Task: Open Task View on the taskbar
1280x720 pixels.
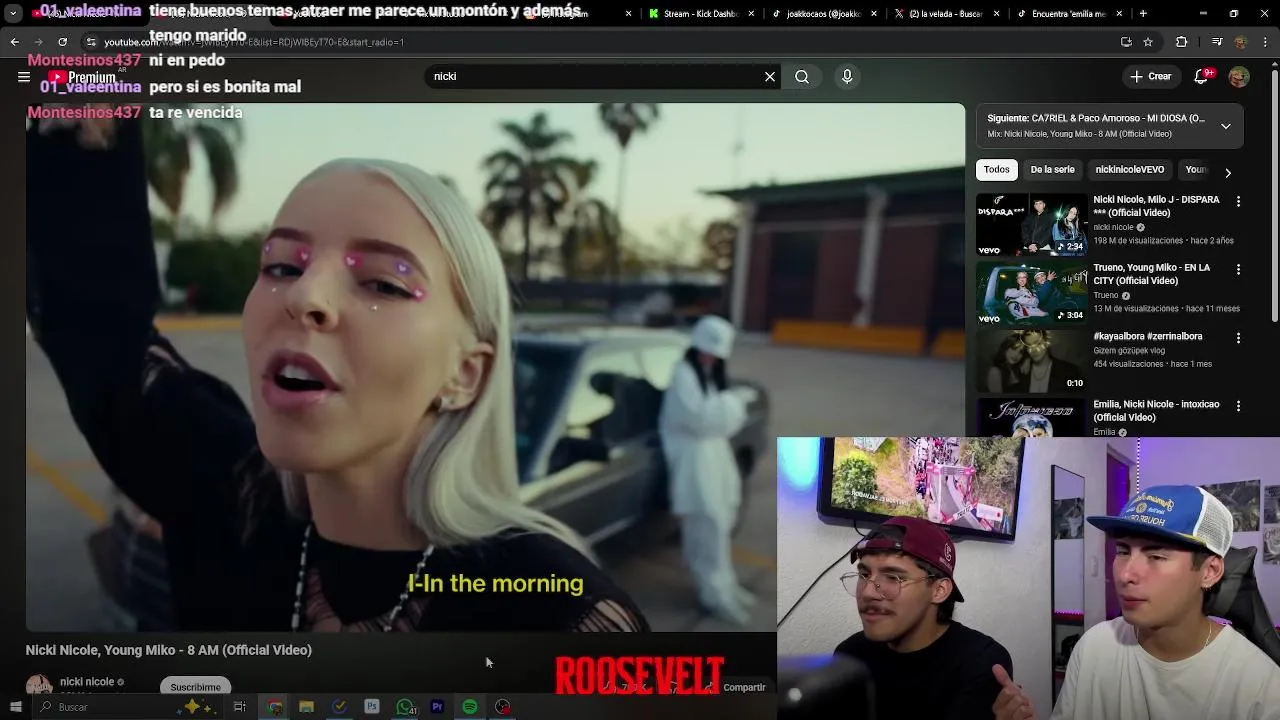Action: pyautogui.click(x=239, y=707)
